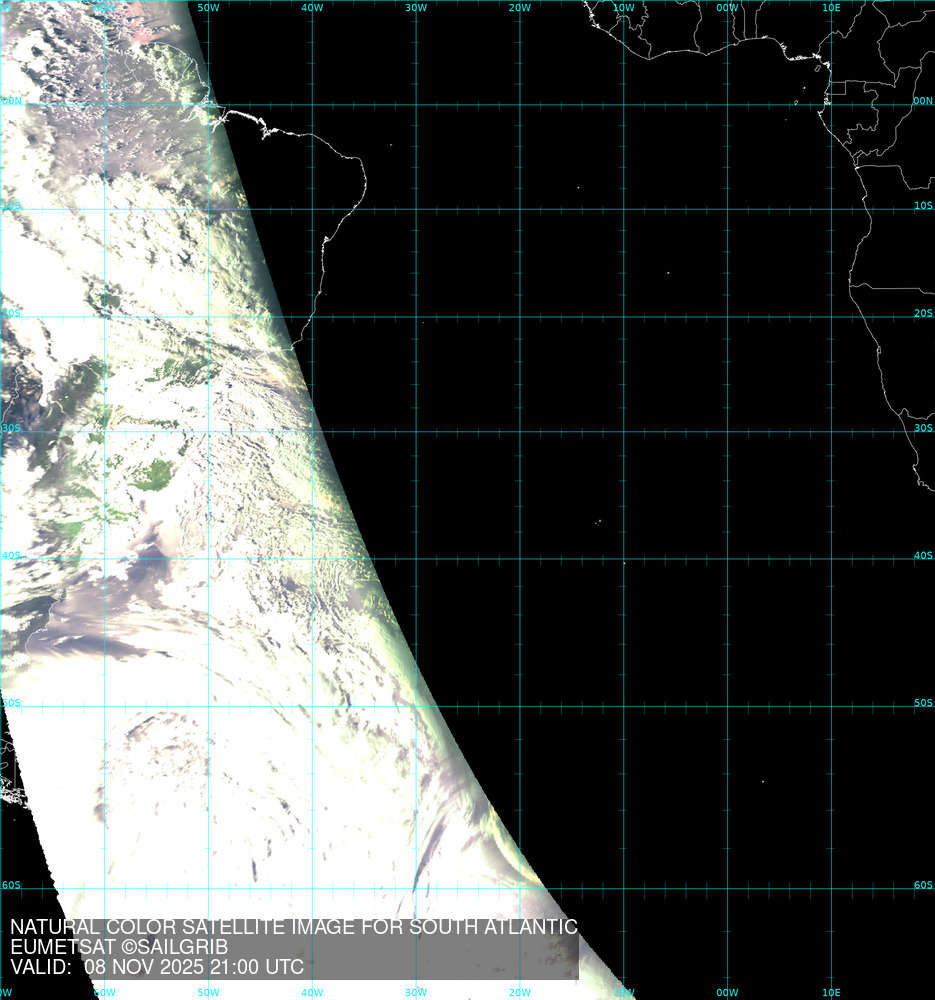Select the 50W longitude label at top
This screenshot has height=1000, width=935.
click(x=209, y=8)
